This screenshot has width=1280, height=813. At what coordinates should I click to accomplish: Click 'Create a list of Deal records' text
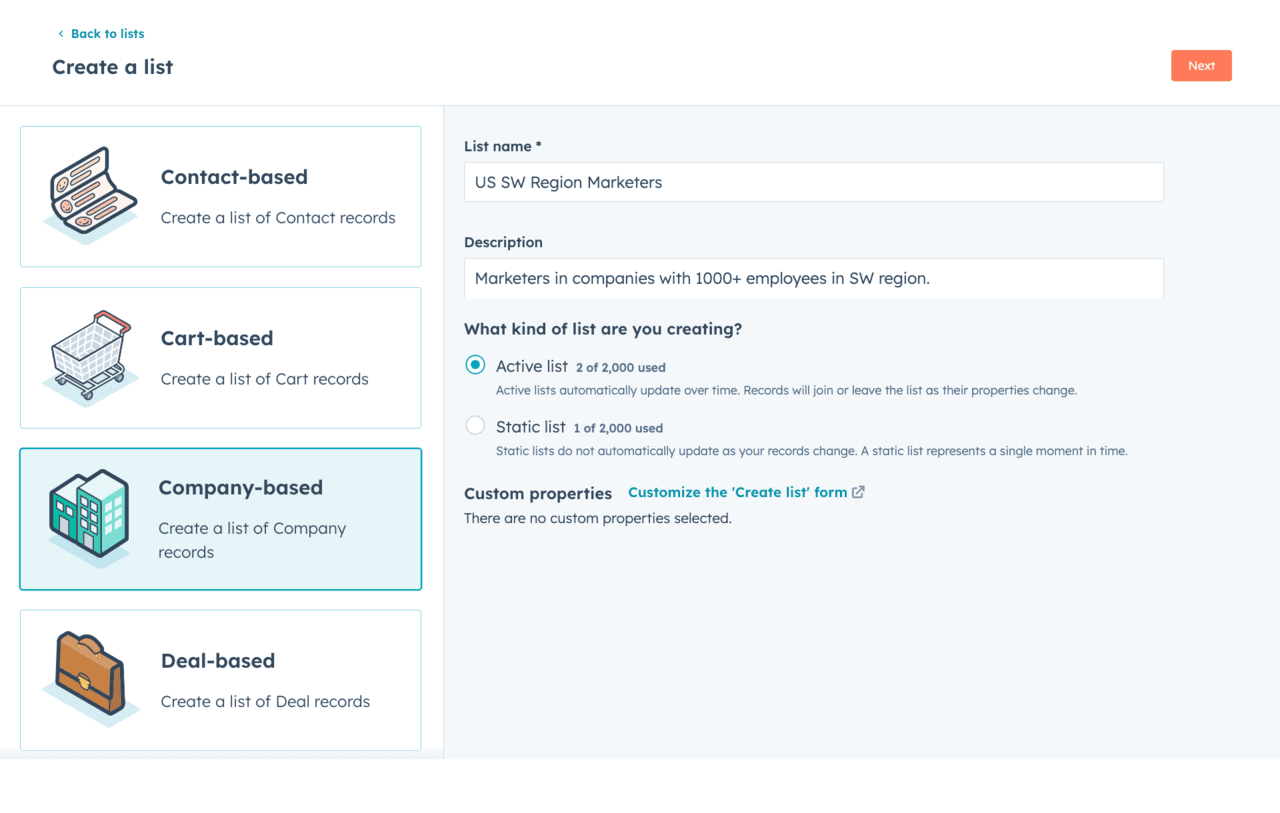[x=265, y=702]
